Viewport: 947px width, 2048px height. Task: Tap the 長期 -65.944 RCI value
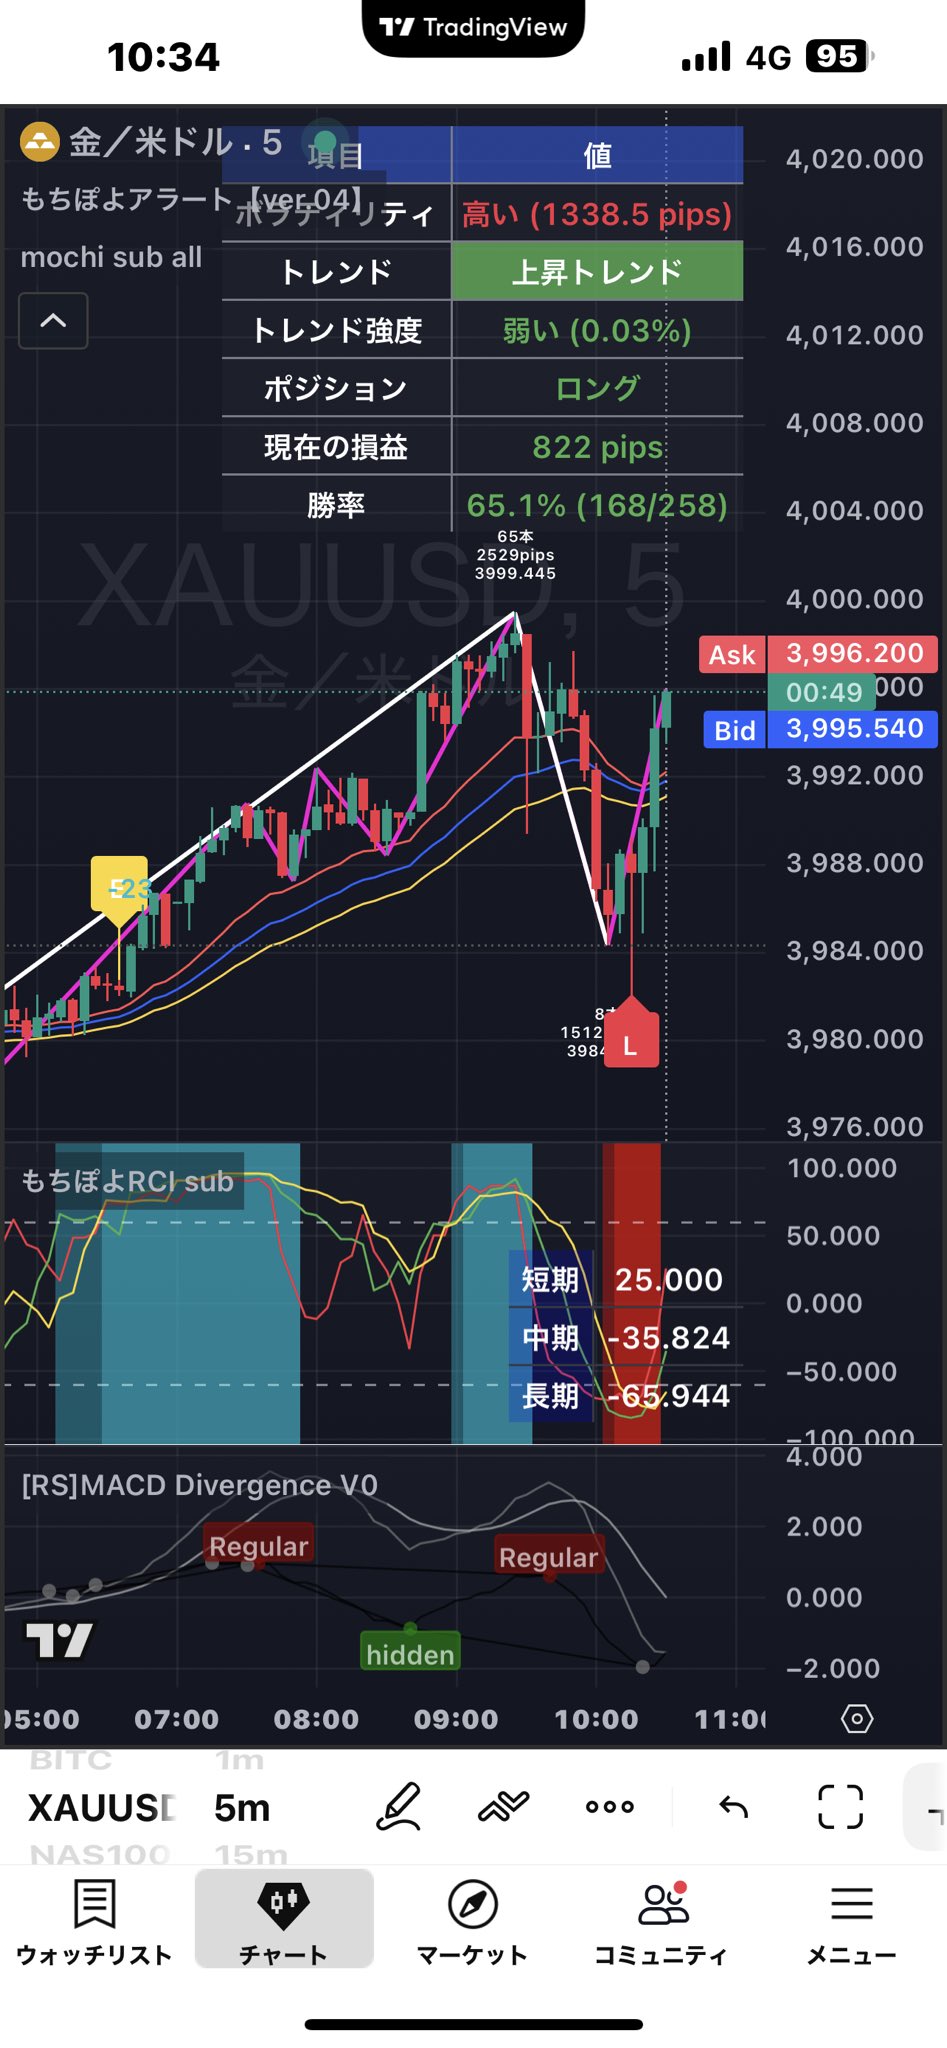(x=668, y=1395)
